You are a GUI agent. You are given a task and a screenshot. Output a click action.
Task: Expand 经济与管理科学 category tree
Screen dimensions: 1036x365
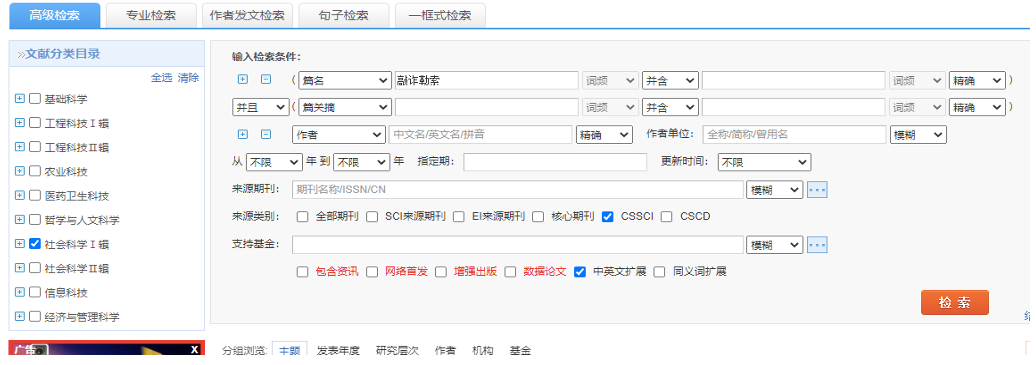(19, 316)
